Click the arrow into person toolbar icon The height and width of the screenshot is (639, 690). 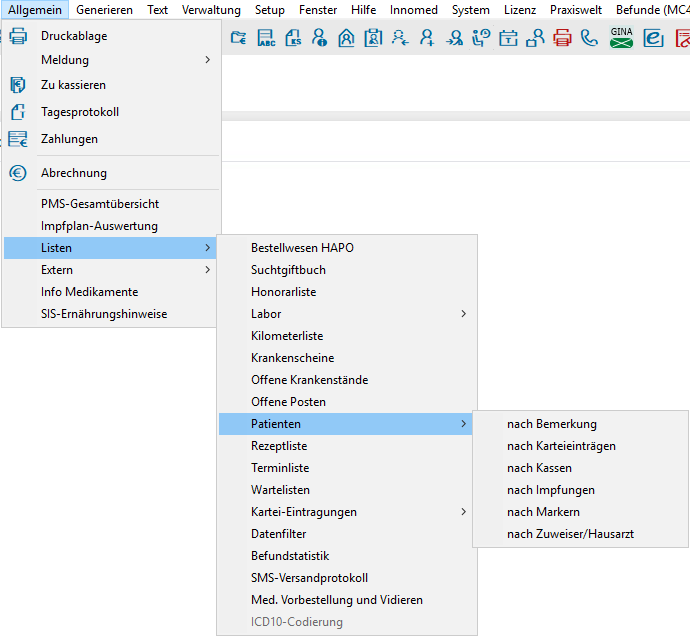click(x=454, y=38)
